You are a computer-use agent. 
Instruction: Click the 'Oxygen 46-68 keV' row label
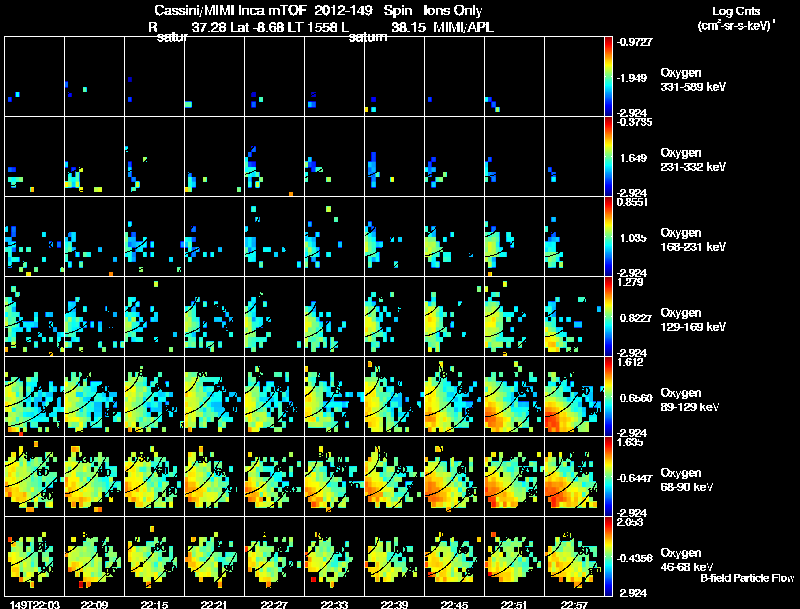coord(687,560)
